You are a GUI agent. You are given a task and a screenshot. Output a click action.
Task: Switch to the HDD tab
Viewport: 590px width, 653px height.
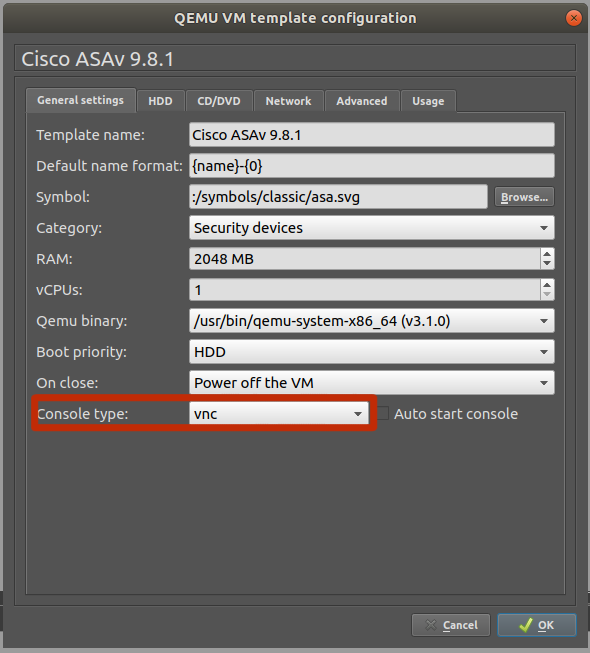(x=160, y=101)
